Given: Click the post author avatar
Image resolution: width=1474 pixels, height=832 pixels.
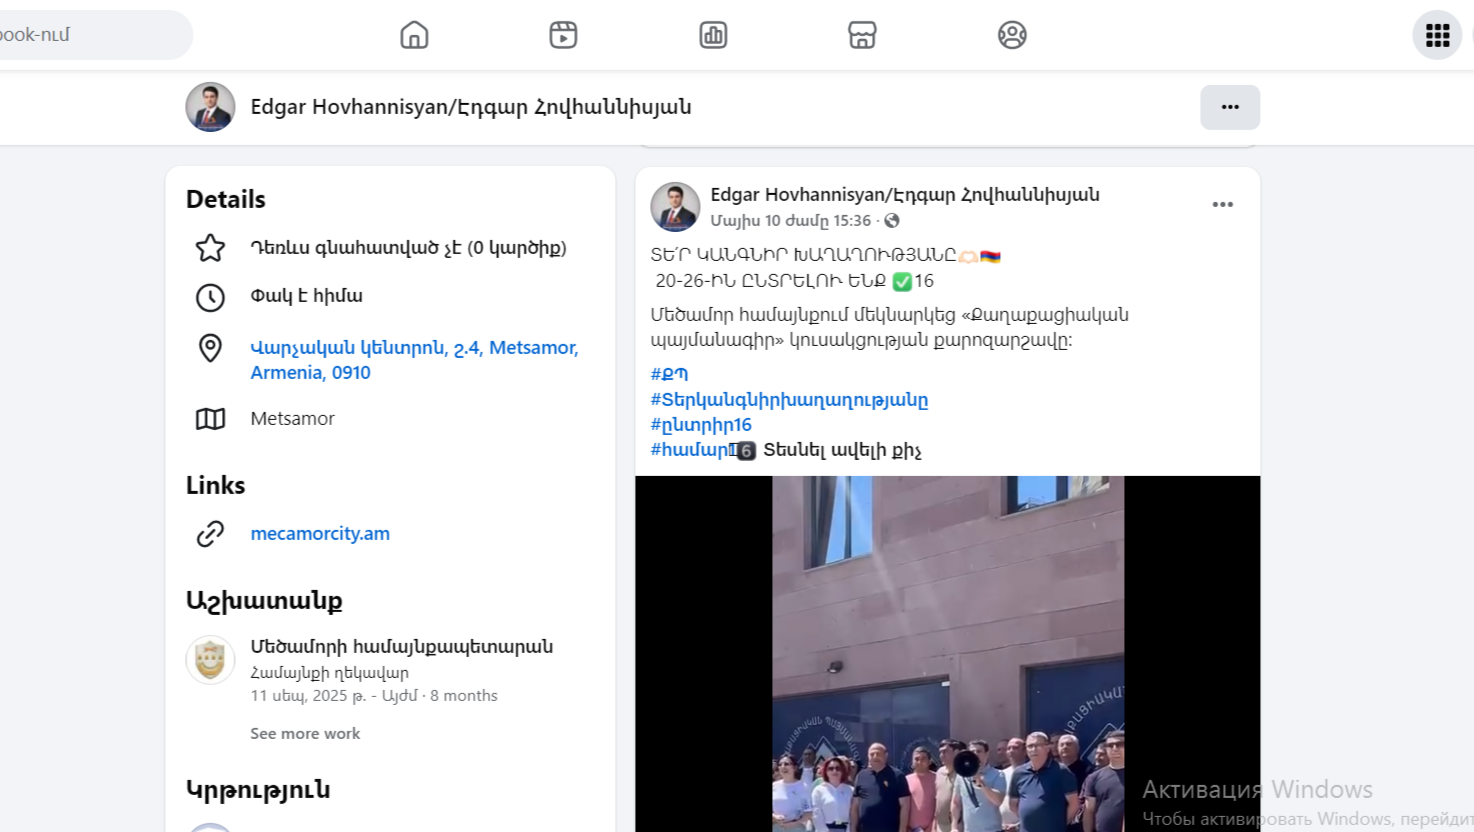Looking at the screenshot, I should tap(675, 207).
